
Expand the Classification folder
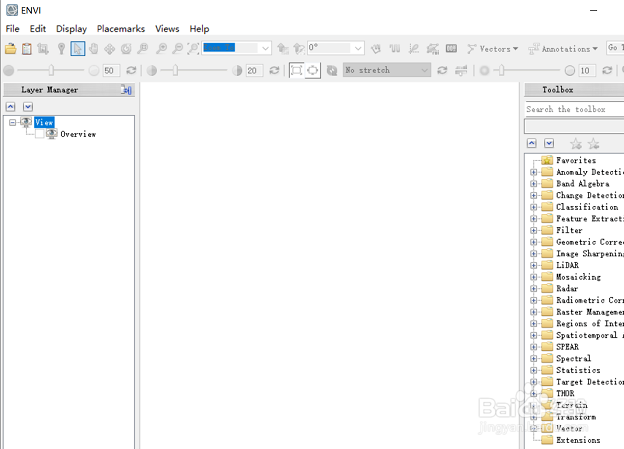[534, 207]
